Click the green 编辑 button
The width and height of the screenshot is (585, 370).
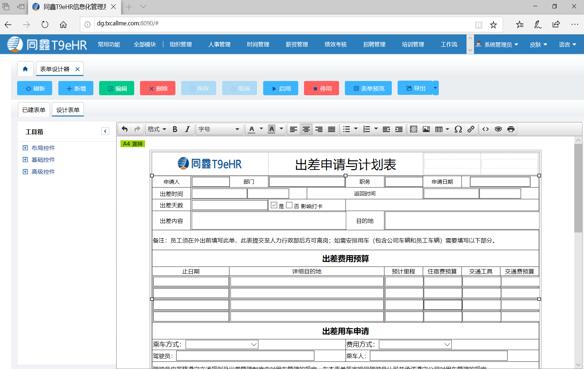pyautogui.click(x=117, y=88)
